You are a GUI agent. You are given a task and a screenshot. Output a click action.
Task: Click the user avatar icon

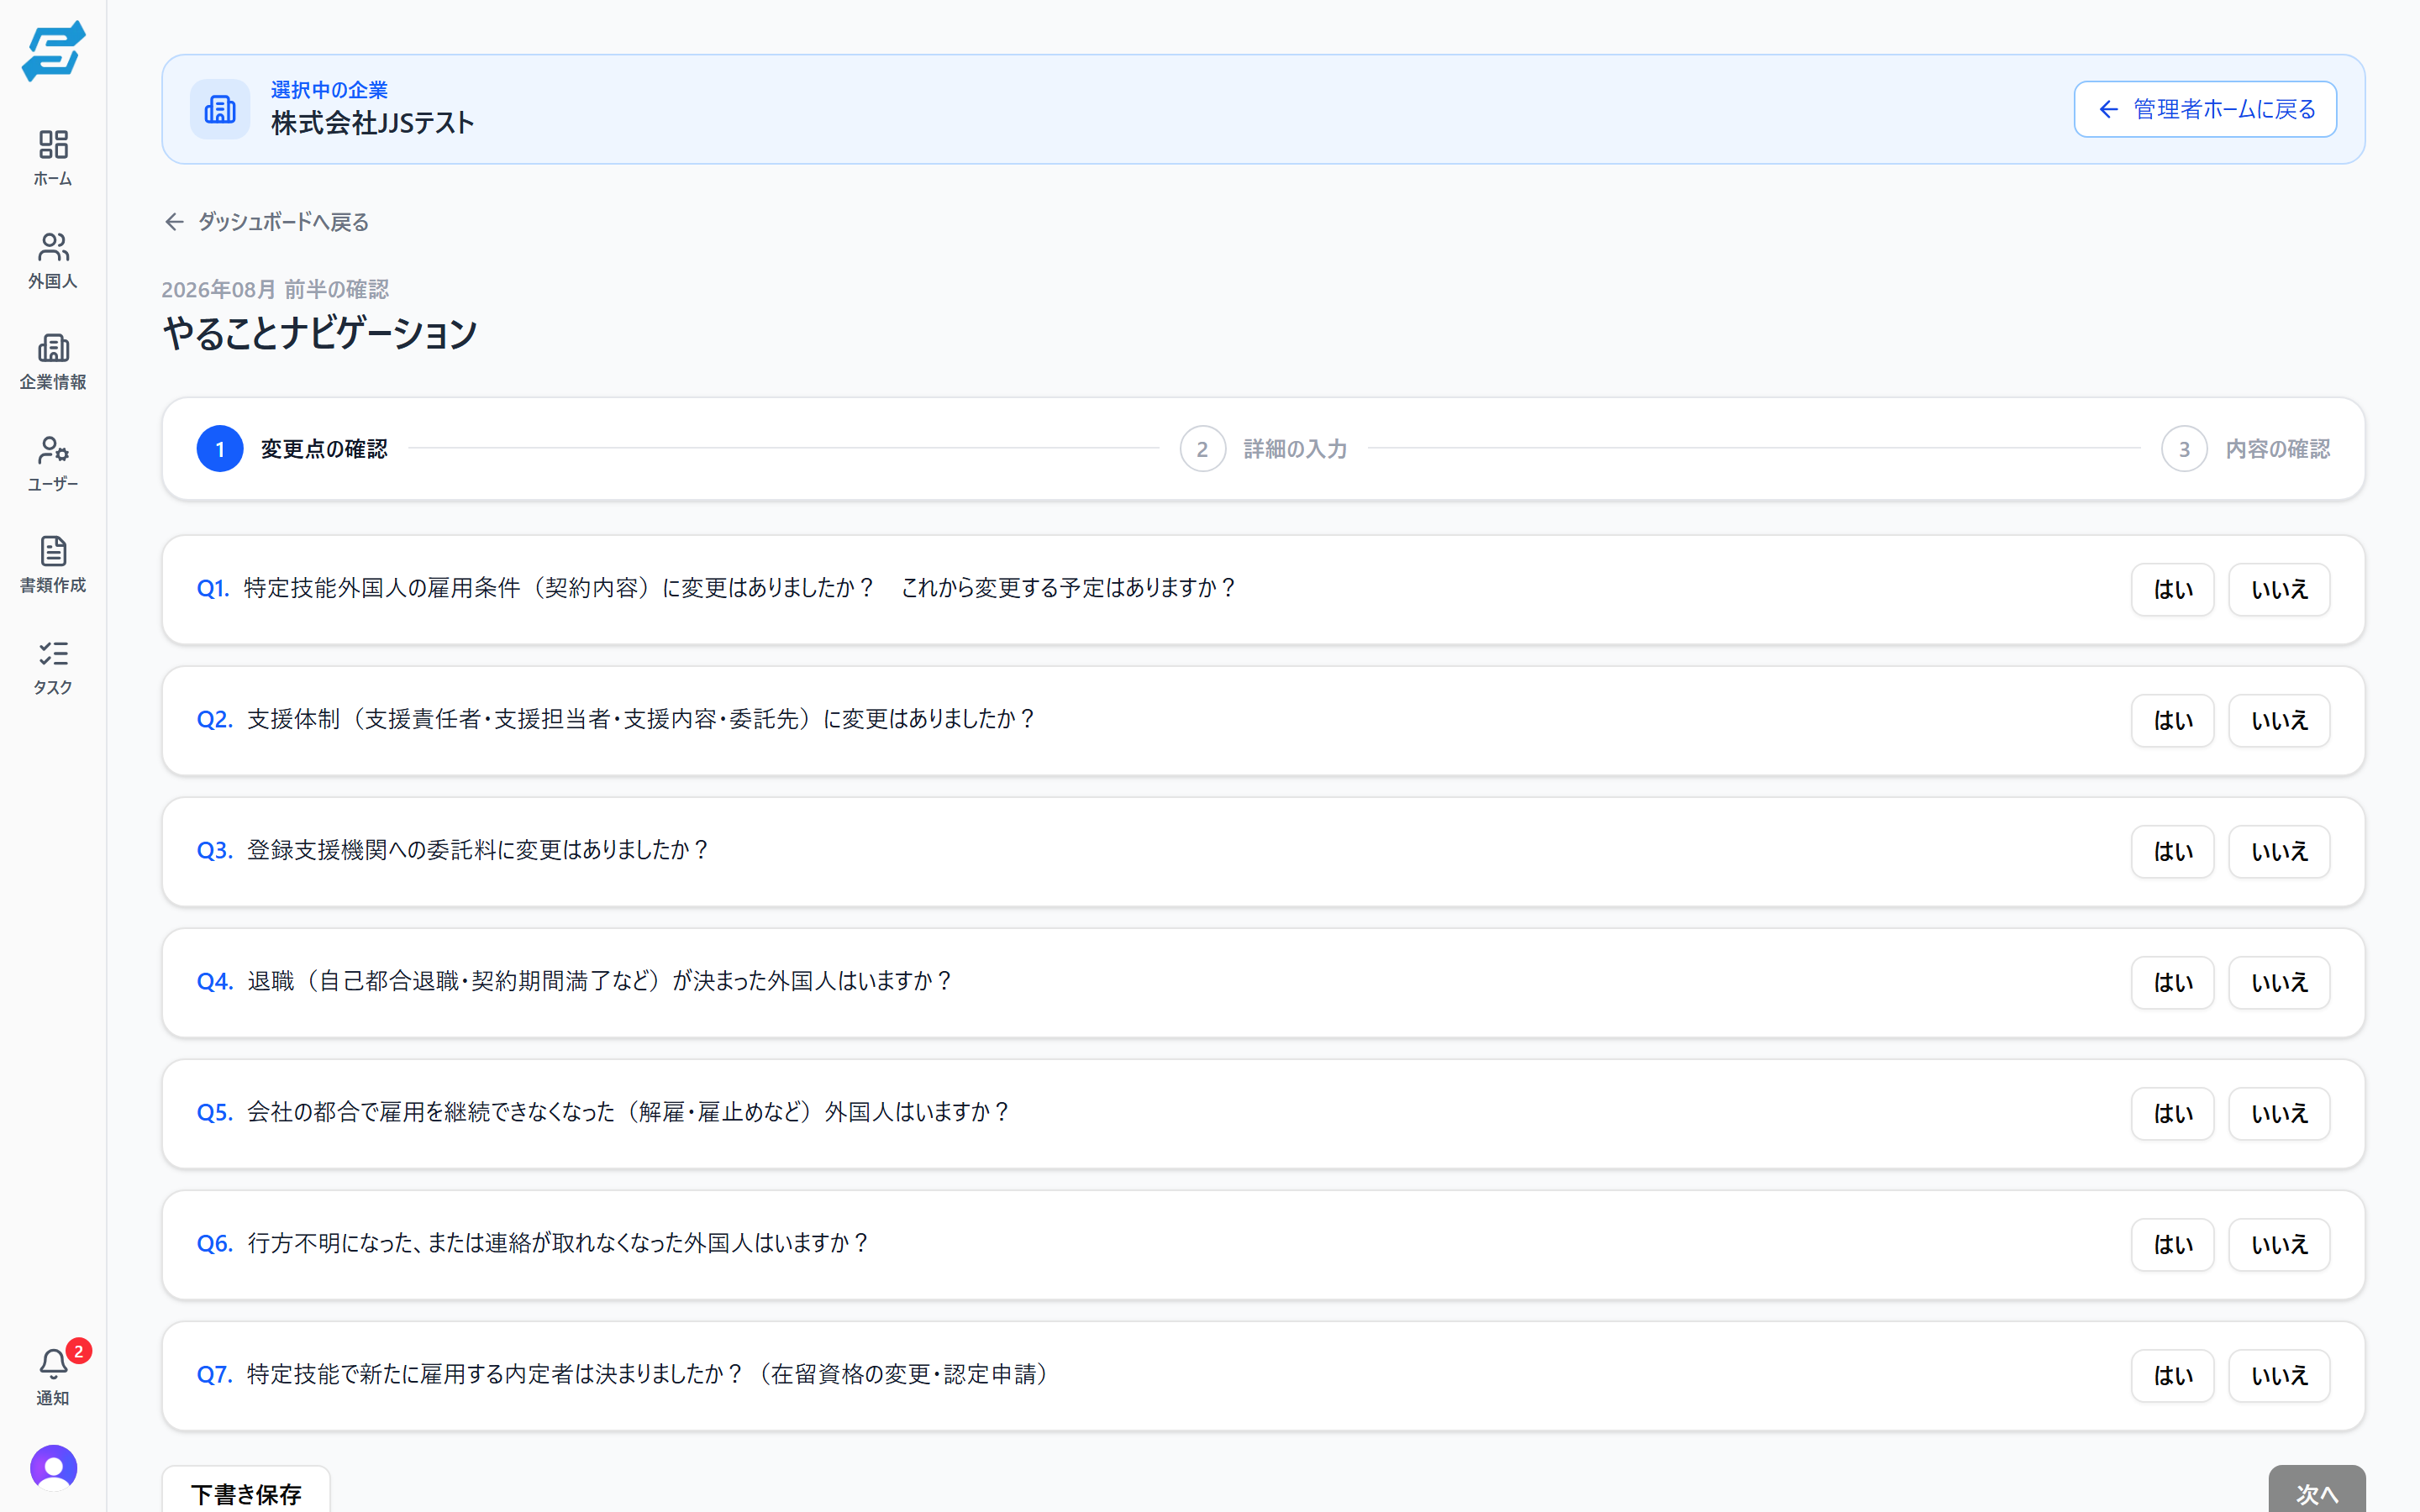(x=53, y=1467)
